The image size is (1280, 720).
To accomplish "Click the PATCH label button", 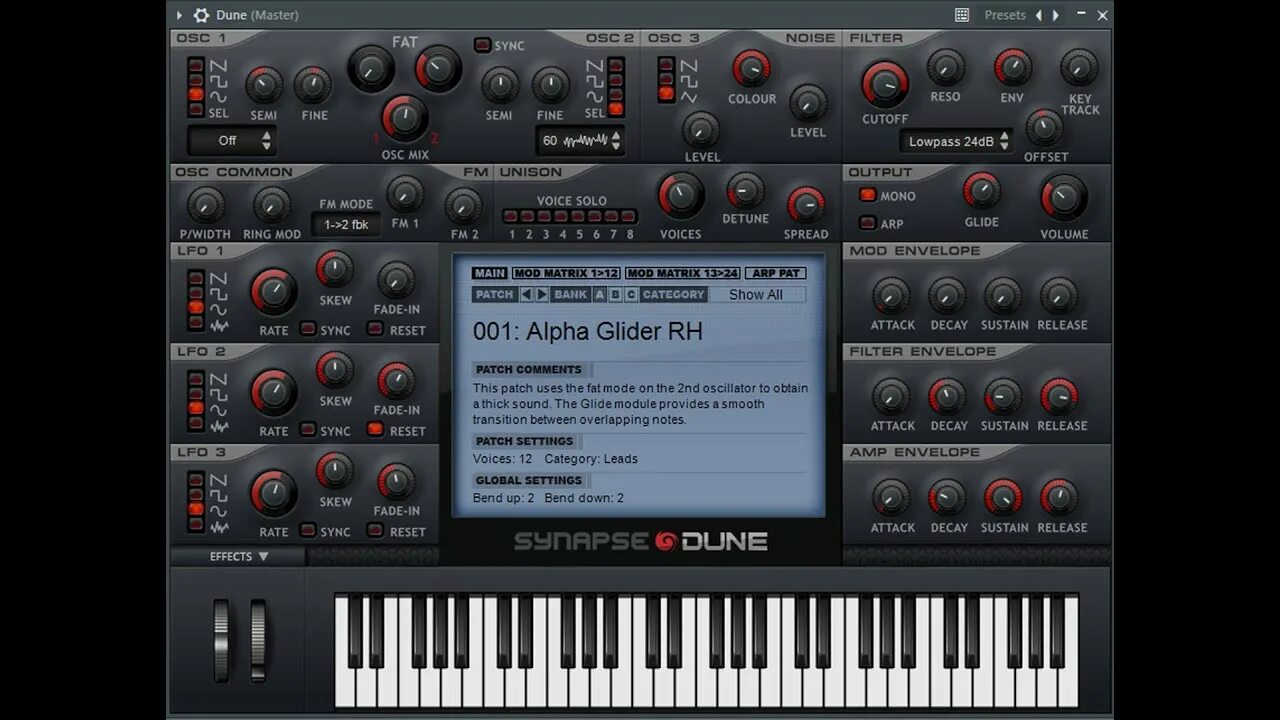I will tap(494, 295).
